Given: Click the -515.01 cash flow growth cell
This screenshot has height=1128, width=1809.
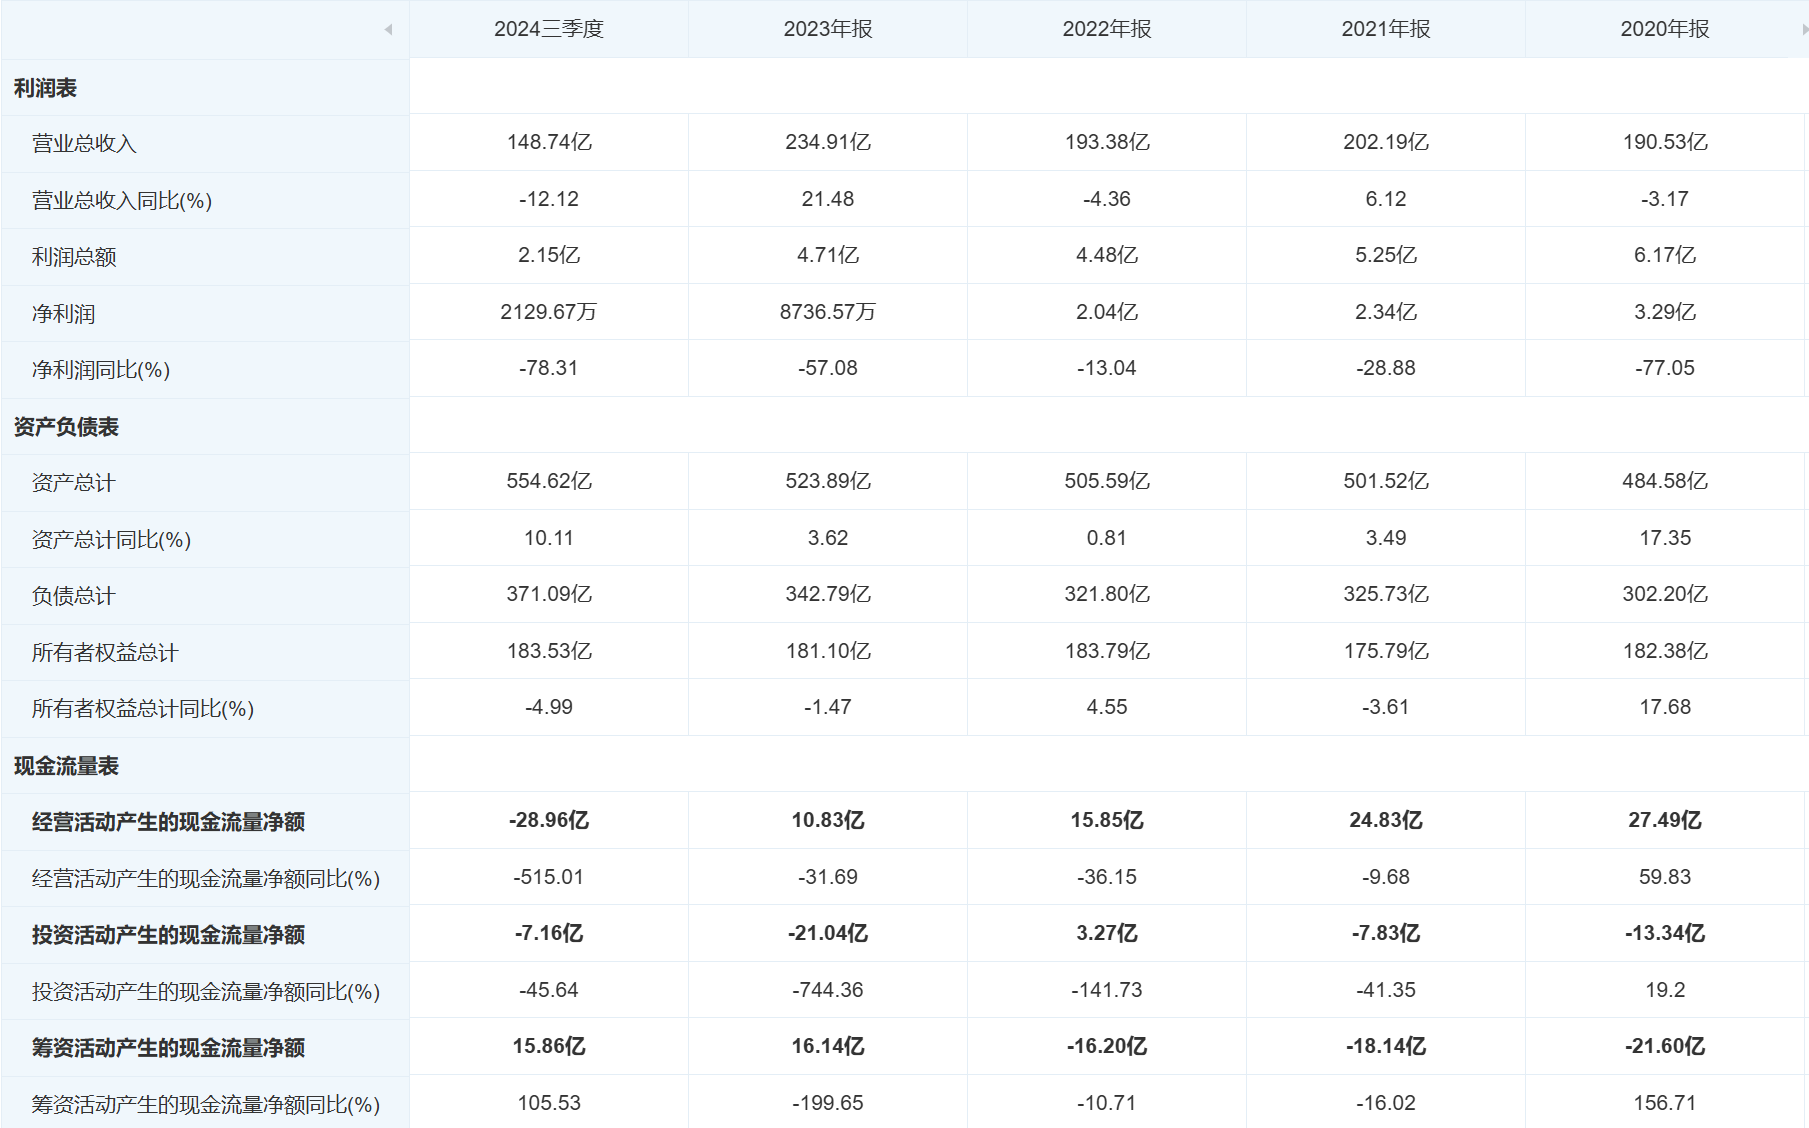Looking at the screenshot, I should [548, 877].
